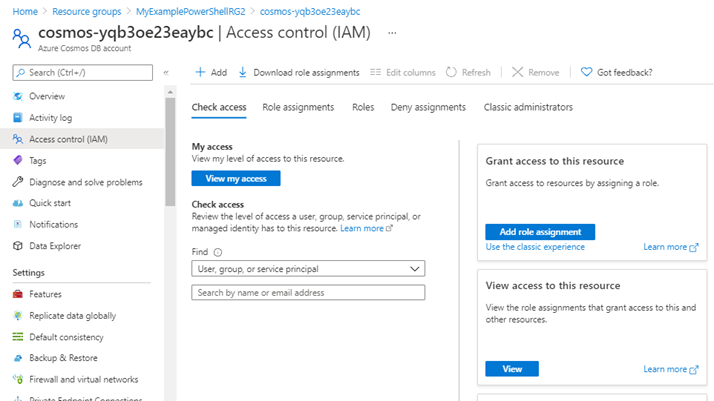The width and height of the screenshot is (714, 401).
Task: Open the ellipsis more options menu
Action: (x=393, y=33)
